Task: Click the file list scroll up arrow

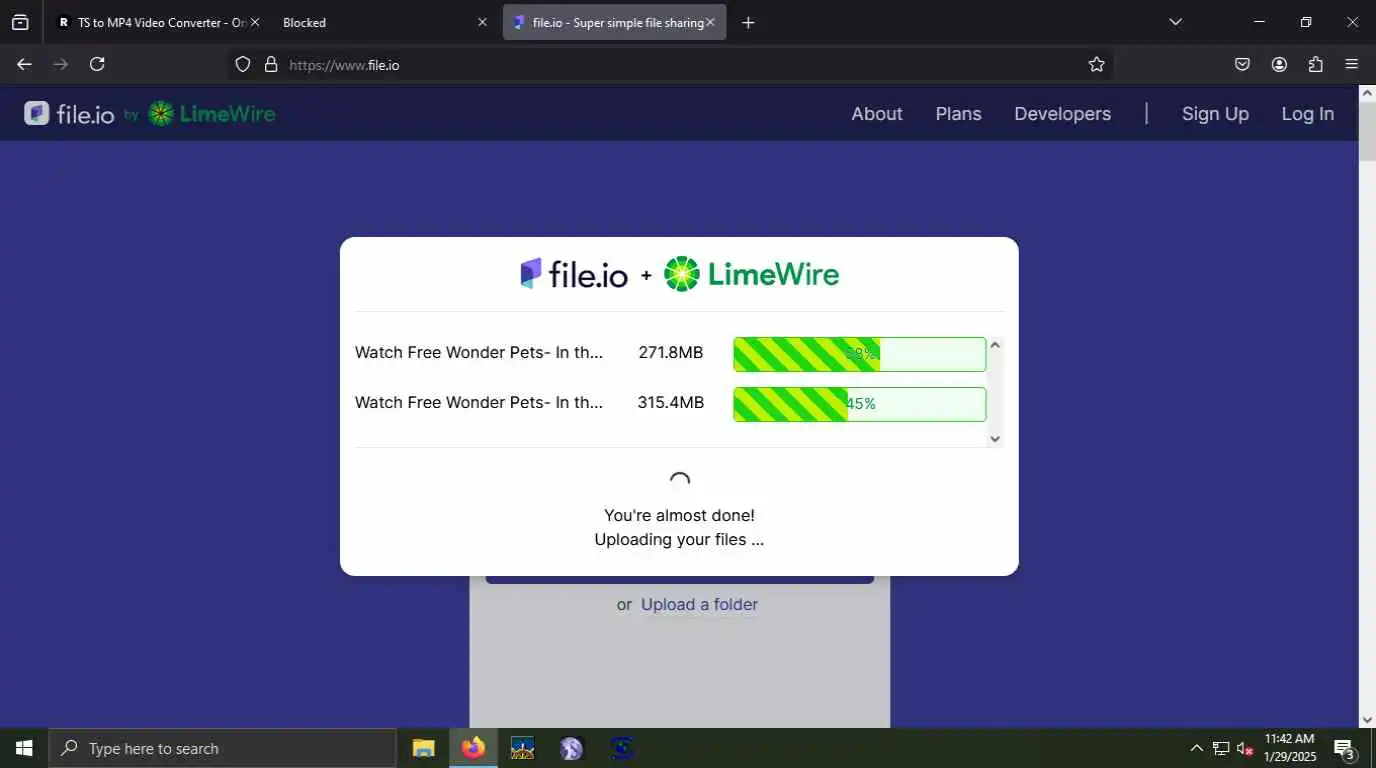Action: click(995, 345)
